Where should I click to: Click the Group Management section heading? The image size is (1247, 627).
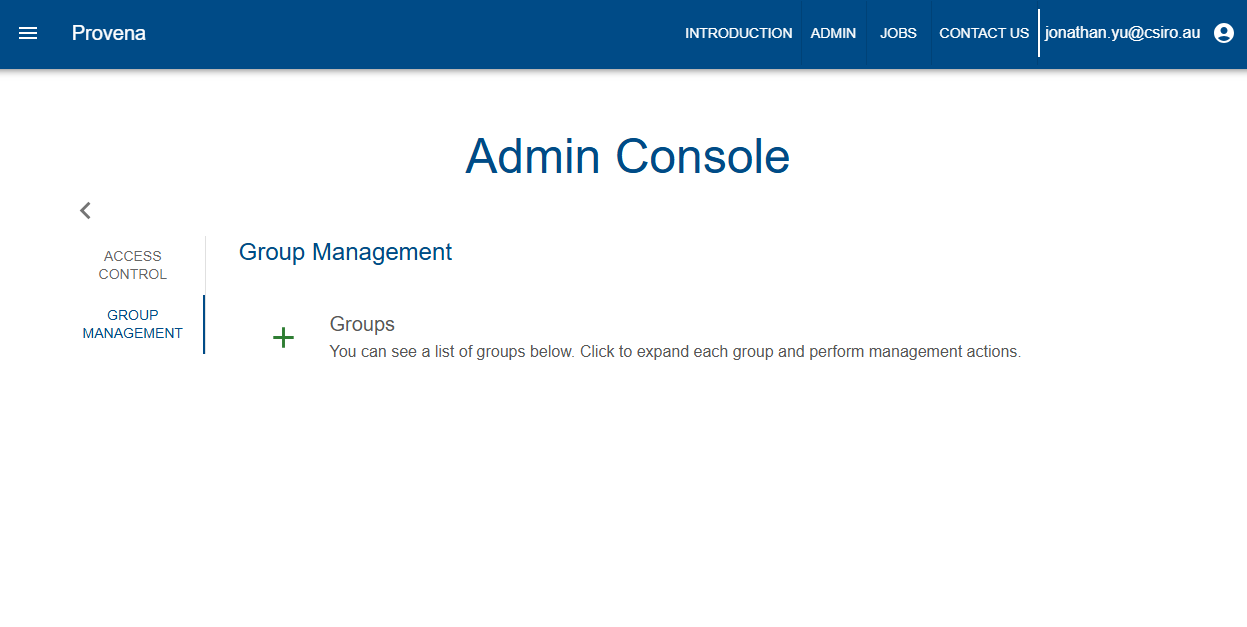click(345, 252)
